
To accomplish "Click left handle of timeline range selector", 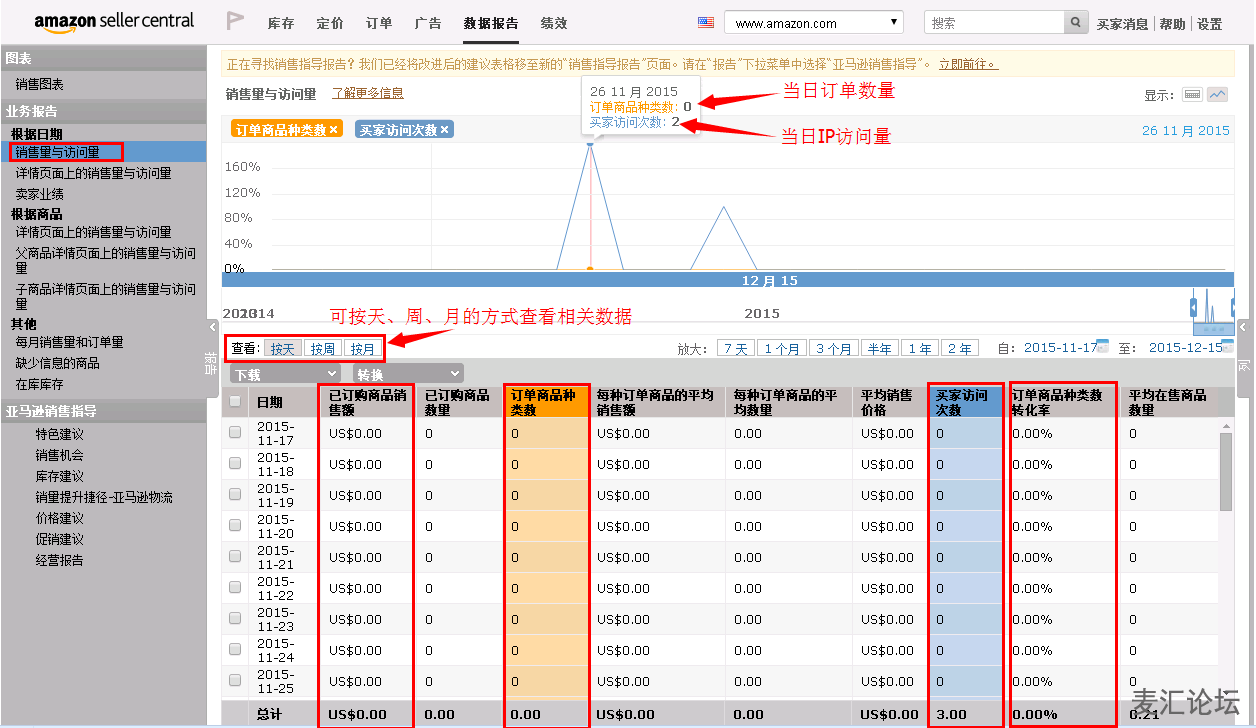I will [1193, 307].
